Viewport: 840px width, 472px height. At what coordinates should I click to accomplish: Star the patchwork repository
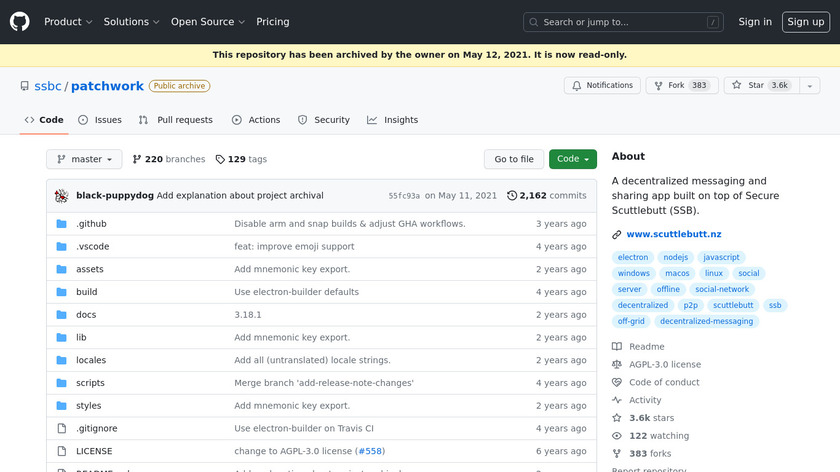[757, 86]
